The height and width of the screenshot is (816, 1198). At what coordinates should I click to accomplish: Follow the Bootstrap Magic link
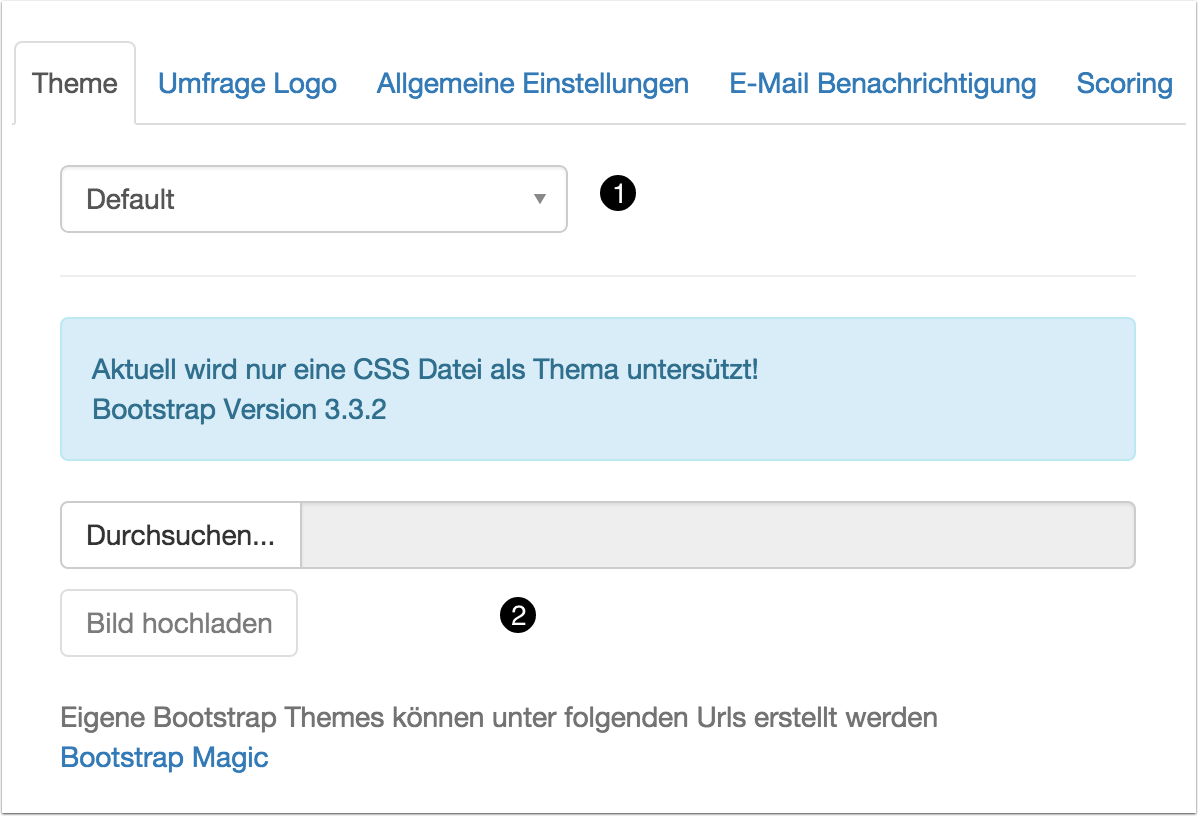click(164, 757)
